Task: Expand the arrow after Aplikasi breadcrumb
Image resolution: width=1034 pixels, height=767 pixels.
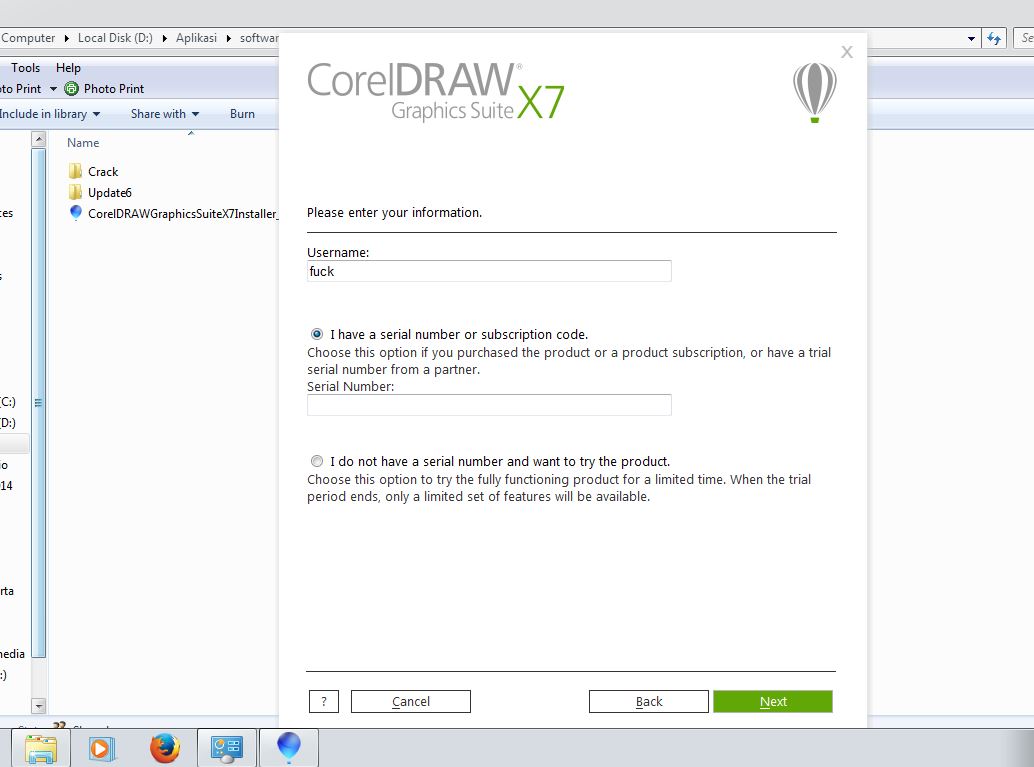Action: pyautogui.click(x=228, y=38)
